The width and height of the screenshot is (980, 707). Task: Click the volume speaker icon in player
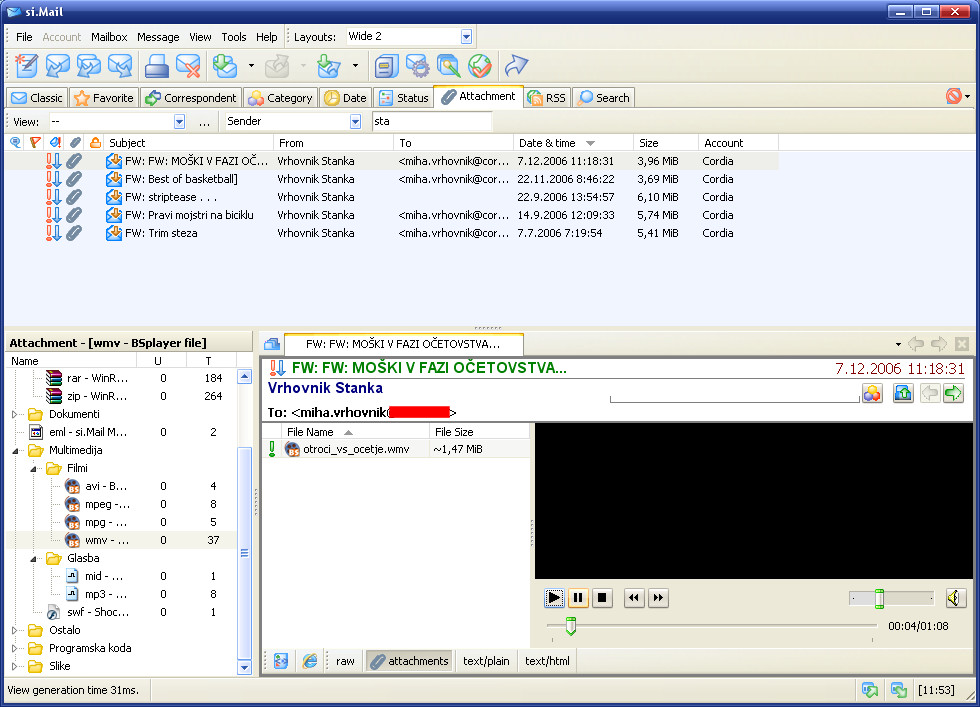955,598
